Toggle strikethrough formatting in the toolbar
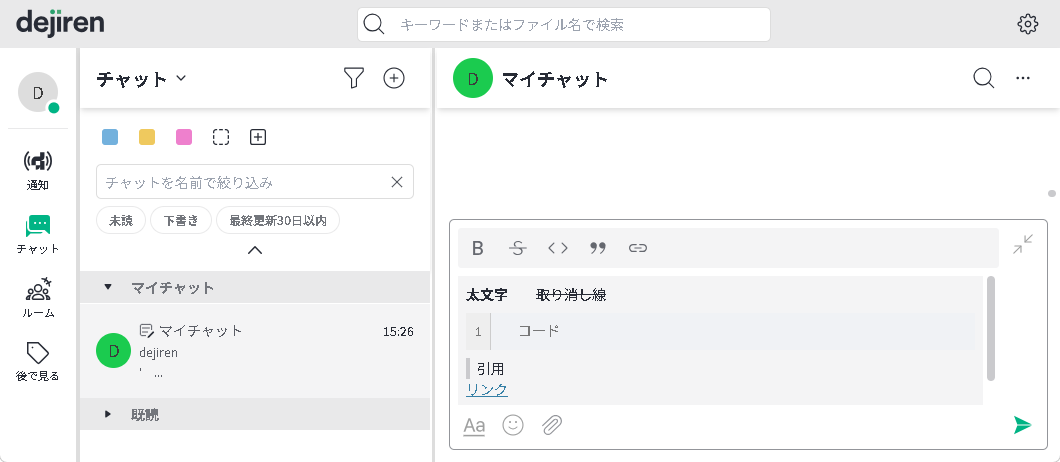1060x462 pixels. click(x=517, y=248)
